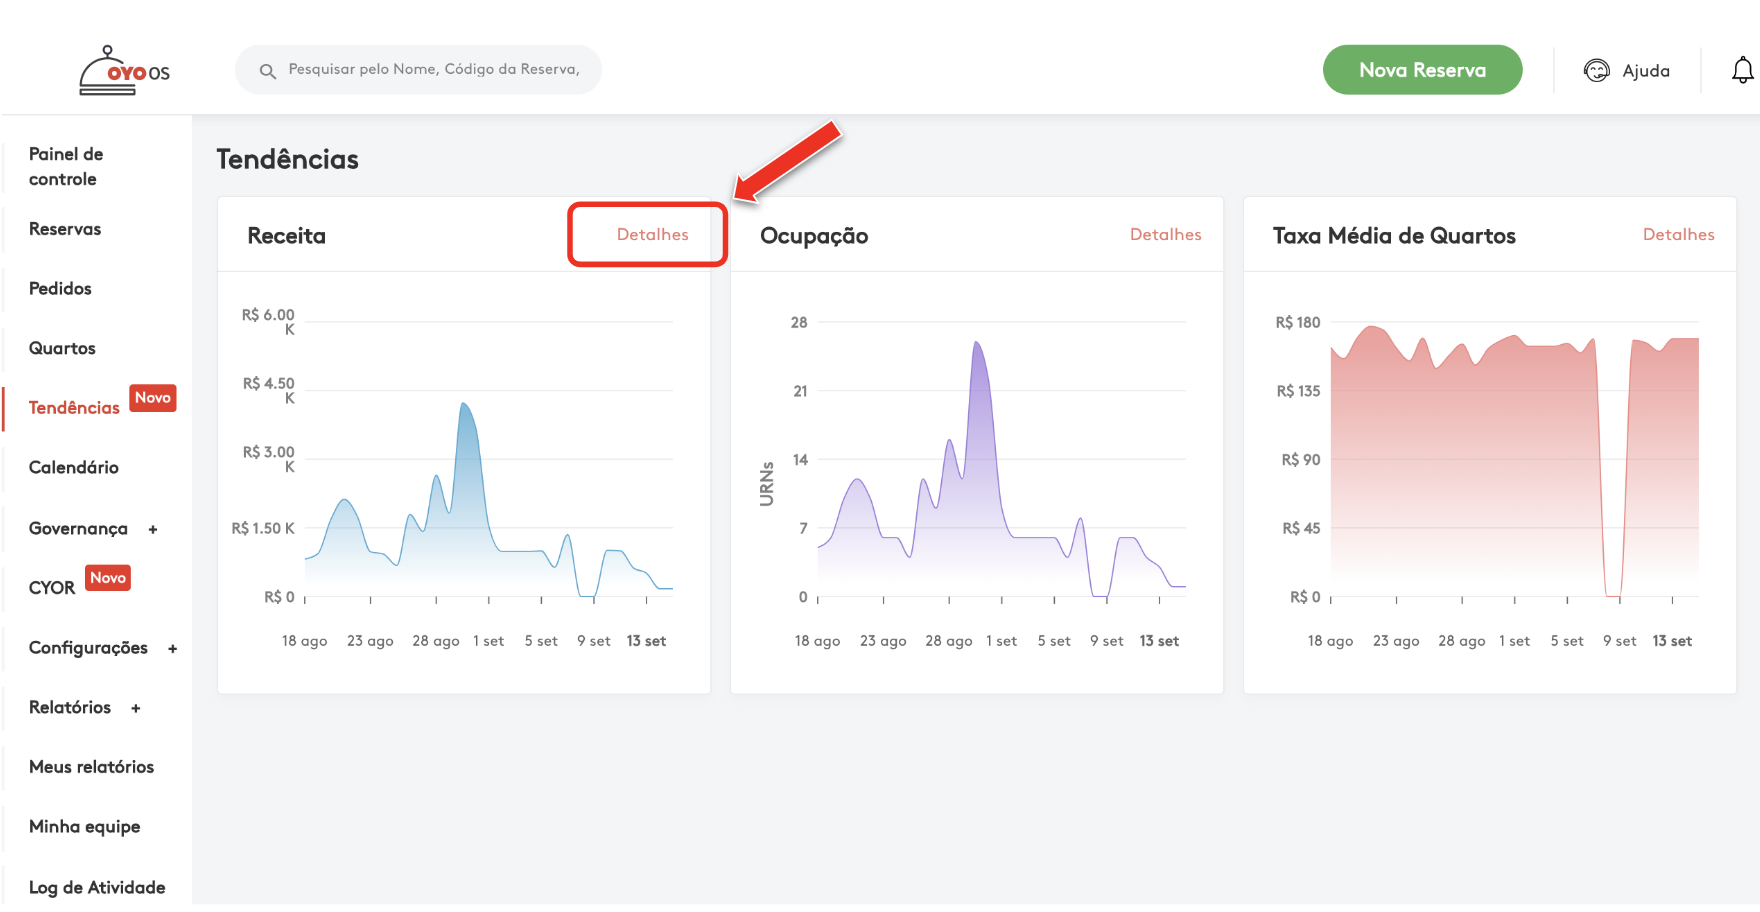Open the Pedidos menu item
This screenshot has width=1760, height=912.
tap(60, 289)
